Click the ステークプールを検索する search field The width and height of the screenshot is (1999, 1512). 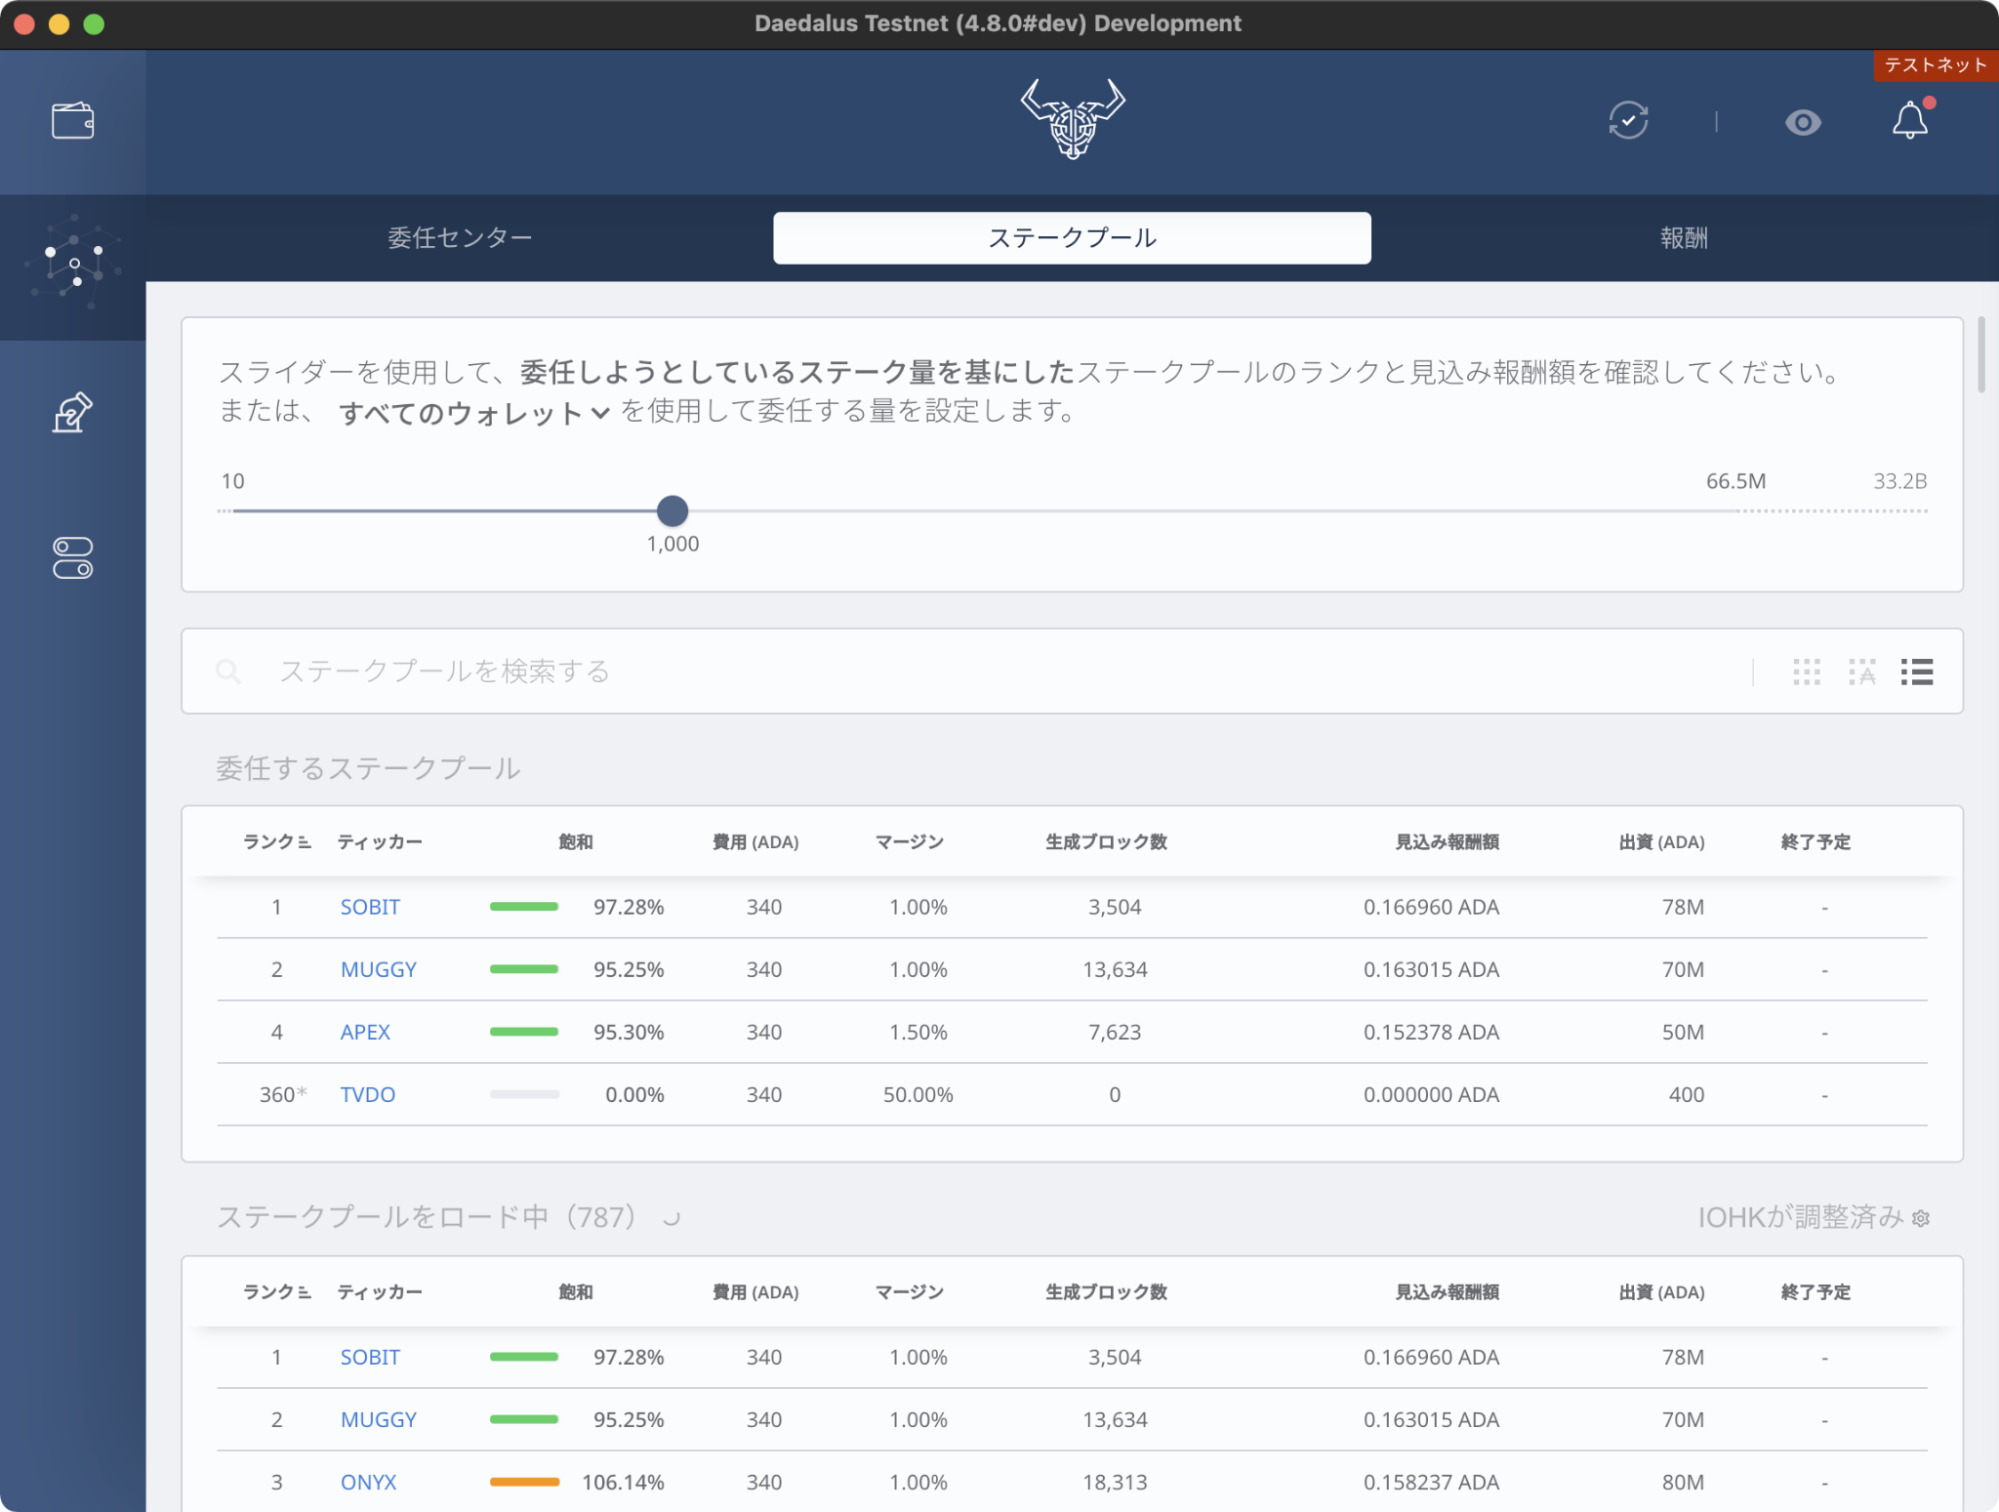pyautogui.click(x=1000, y=671)
